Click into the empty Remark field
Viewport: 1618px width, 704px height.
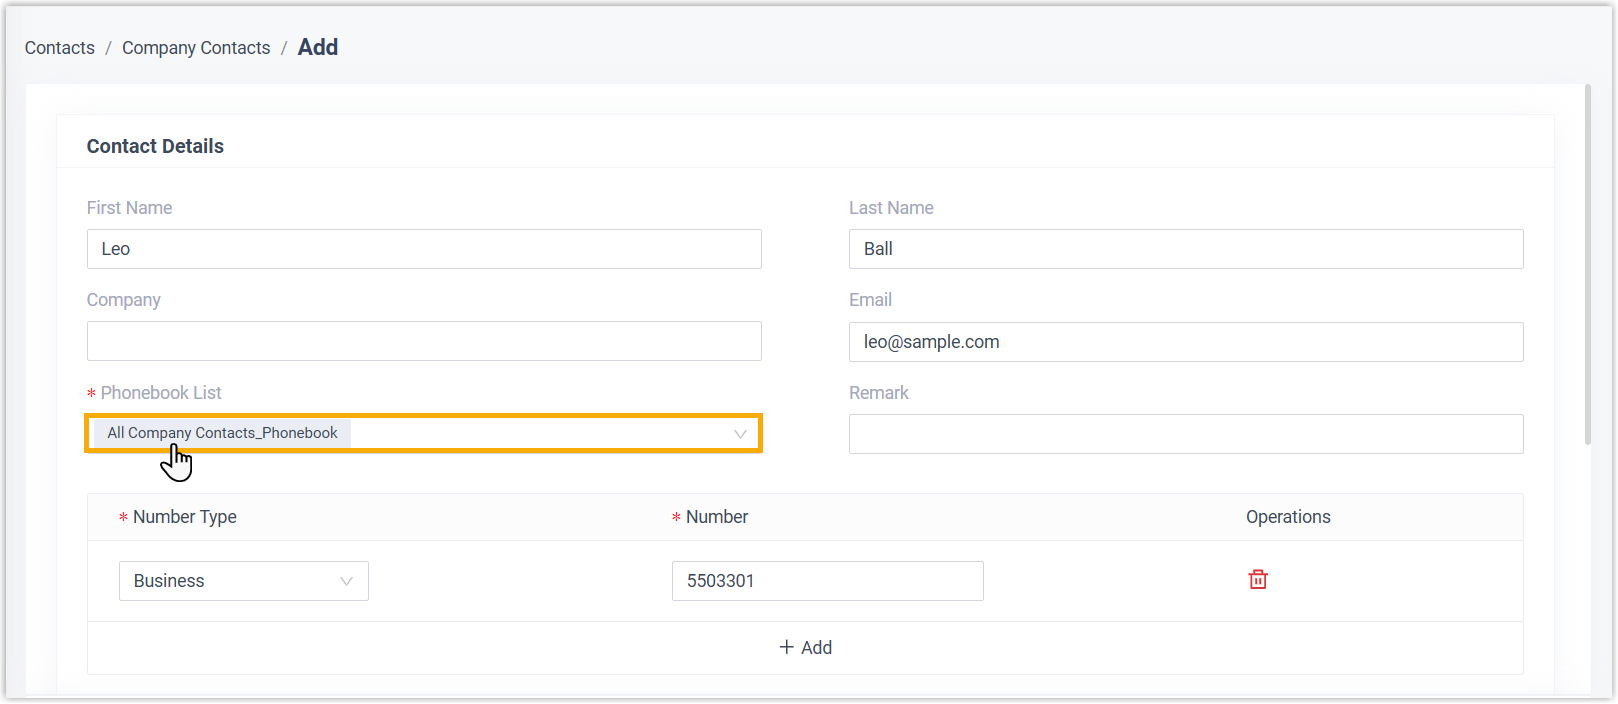click(1186, 434)
